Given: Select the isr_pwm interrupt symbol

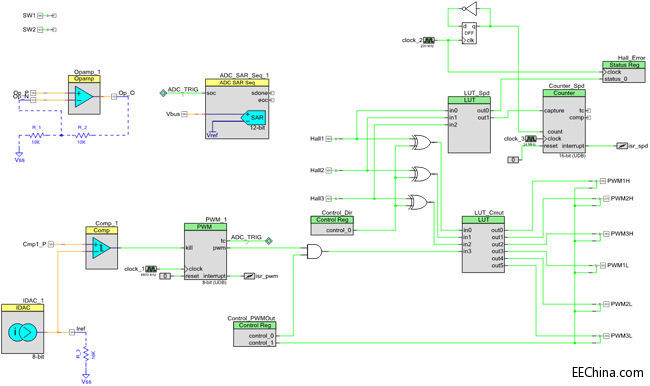Looking at the screenshot, I should [x=249, y=276].
